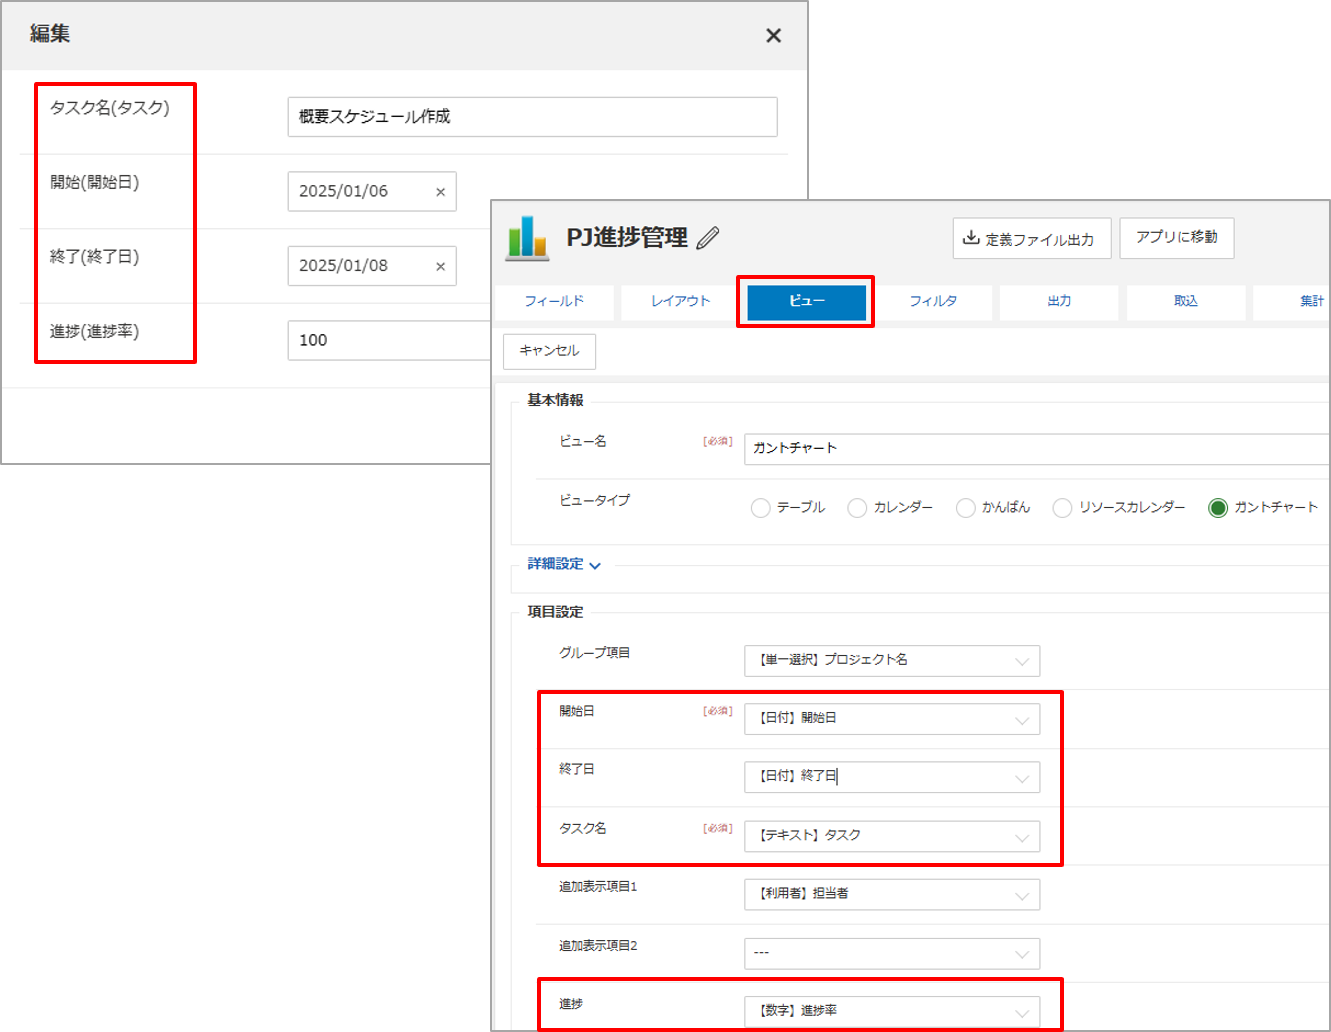Switch to the フィールド tab
1331x1032 pixels.
554,302
